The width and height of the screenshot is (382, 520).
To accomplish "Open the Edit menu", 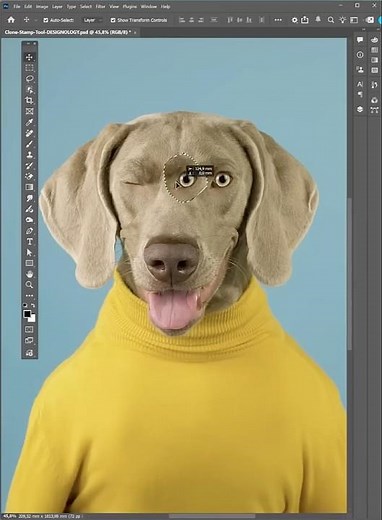I will tap(28, 6).
